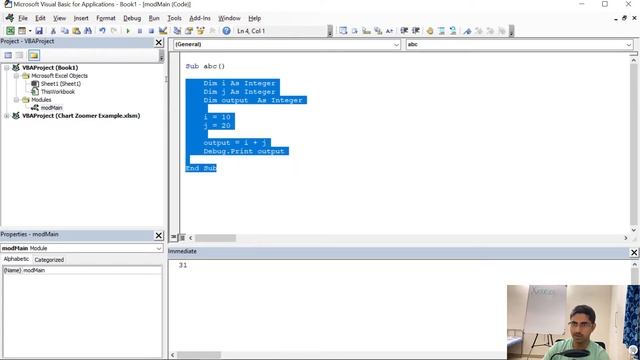The width and height of the screenshot is (640, 360).
Task: Indent the selected code with Indent icon
Action: click(x=404, y=31)
